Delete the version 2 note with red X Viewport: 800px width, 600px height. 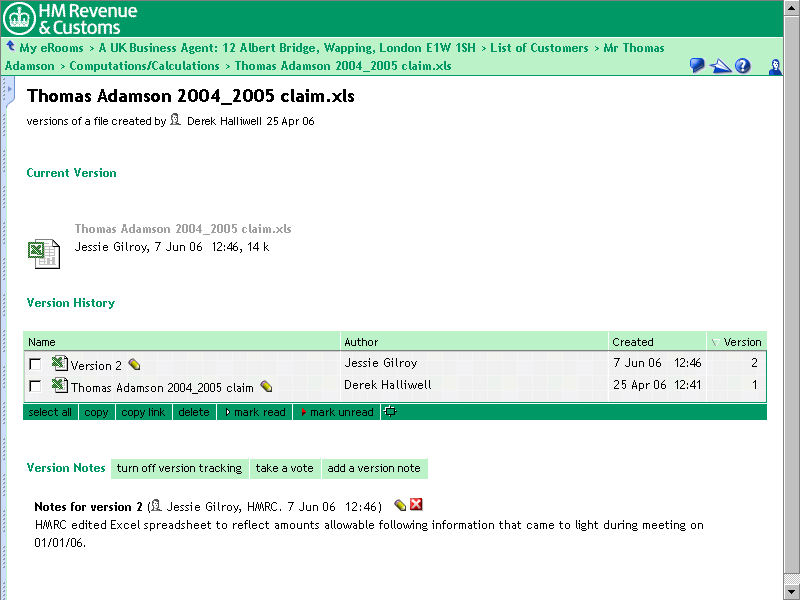416,505
